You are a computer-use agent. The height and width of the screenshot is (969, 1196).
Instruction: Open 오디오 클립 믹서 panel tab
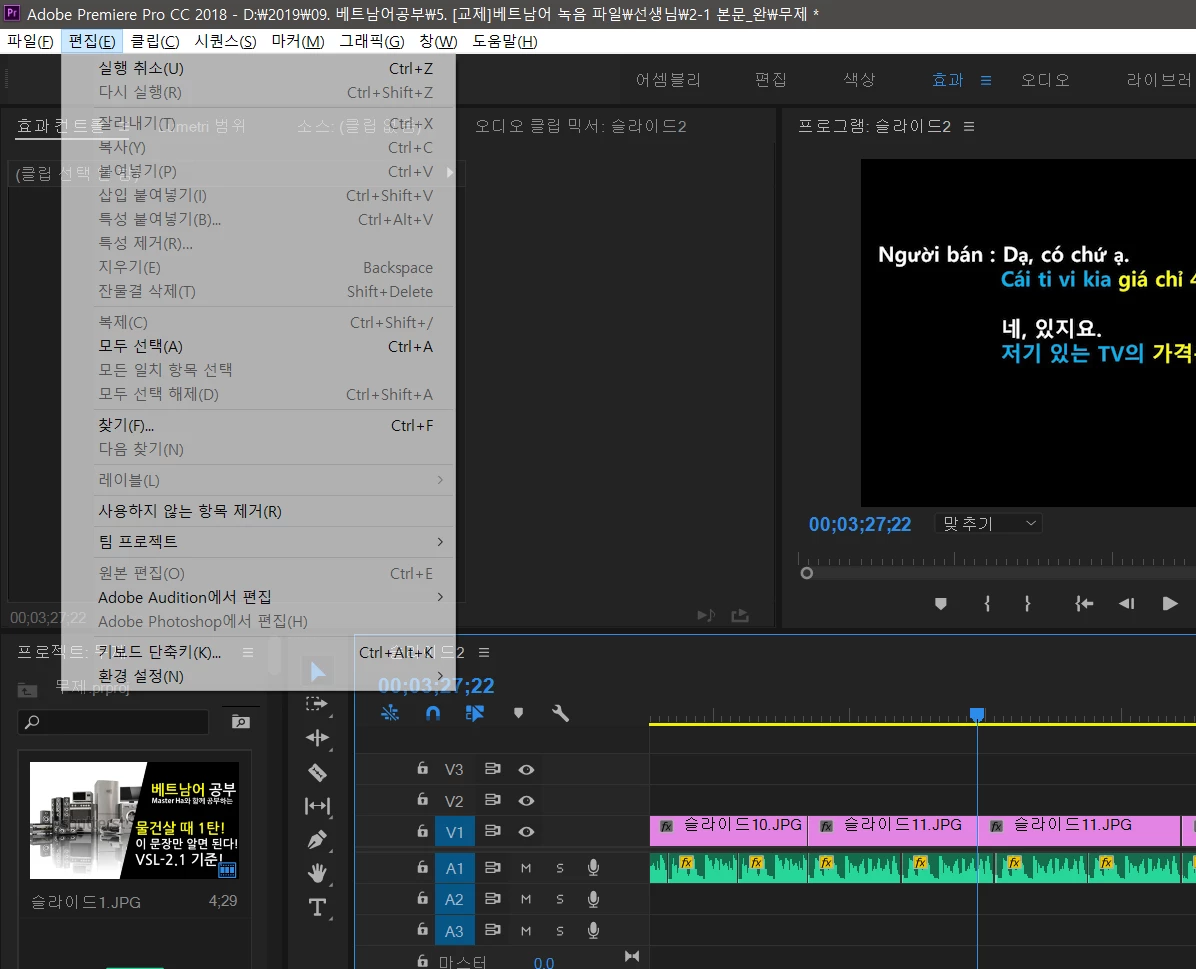[x=580, y=126]
